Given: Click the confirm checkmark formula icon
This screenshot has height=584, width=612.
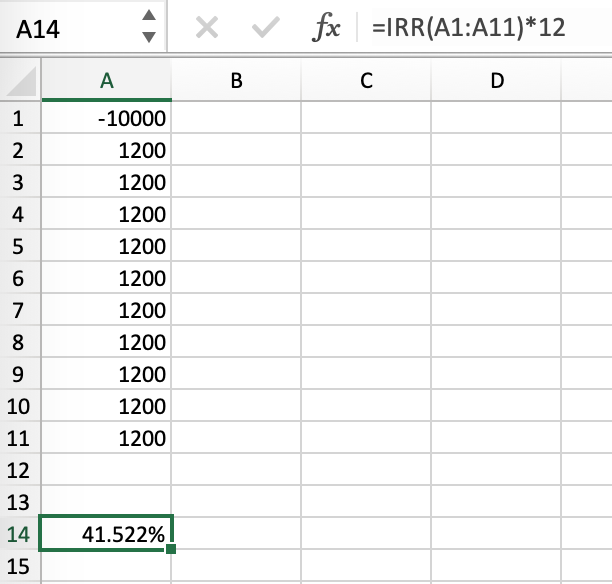Looking at the screenshot, I should point(266,27).
